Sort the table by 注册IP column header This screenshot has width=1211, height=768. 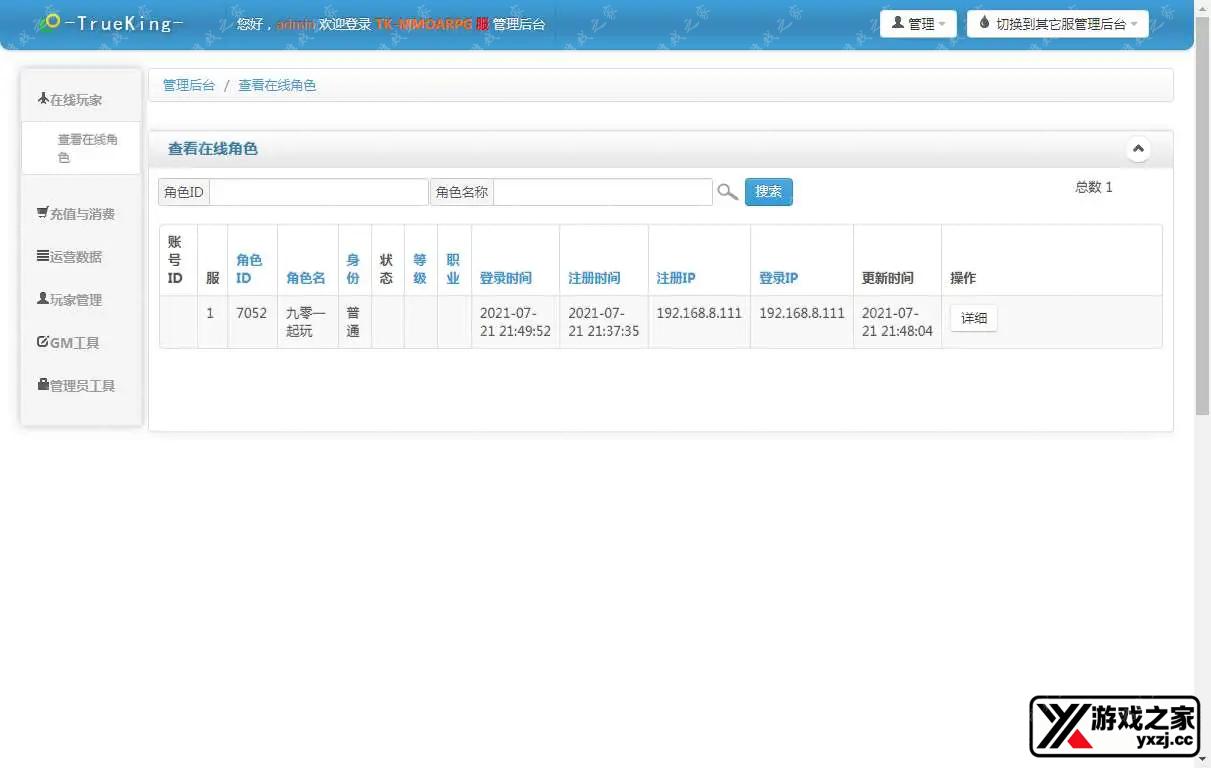(x=676, y=278)
